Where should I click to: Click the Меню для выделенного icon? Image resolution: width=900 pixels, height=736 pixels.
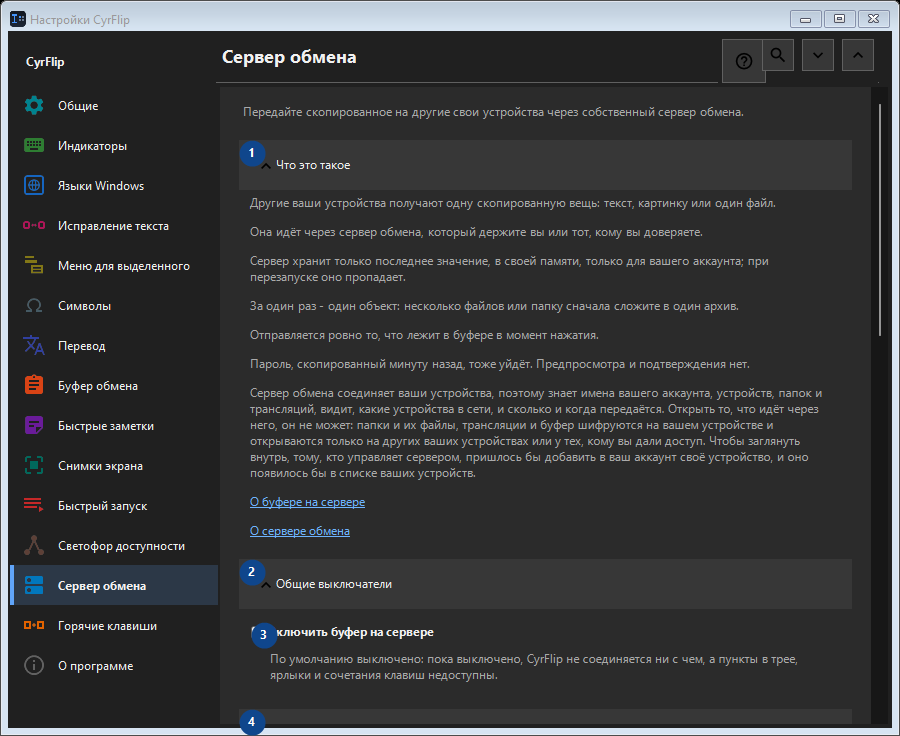coord(34,266)
